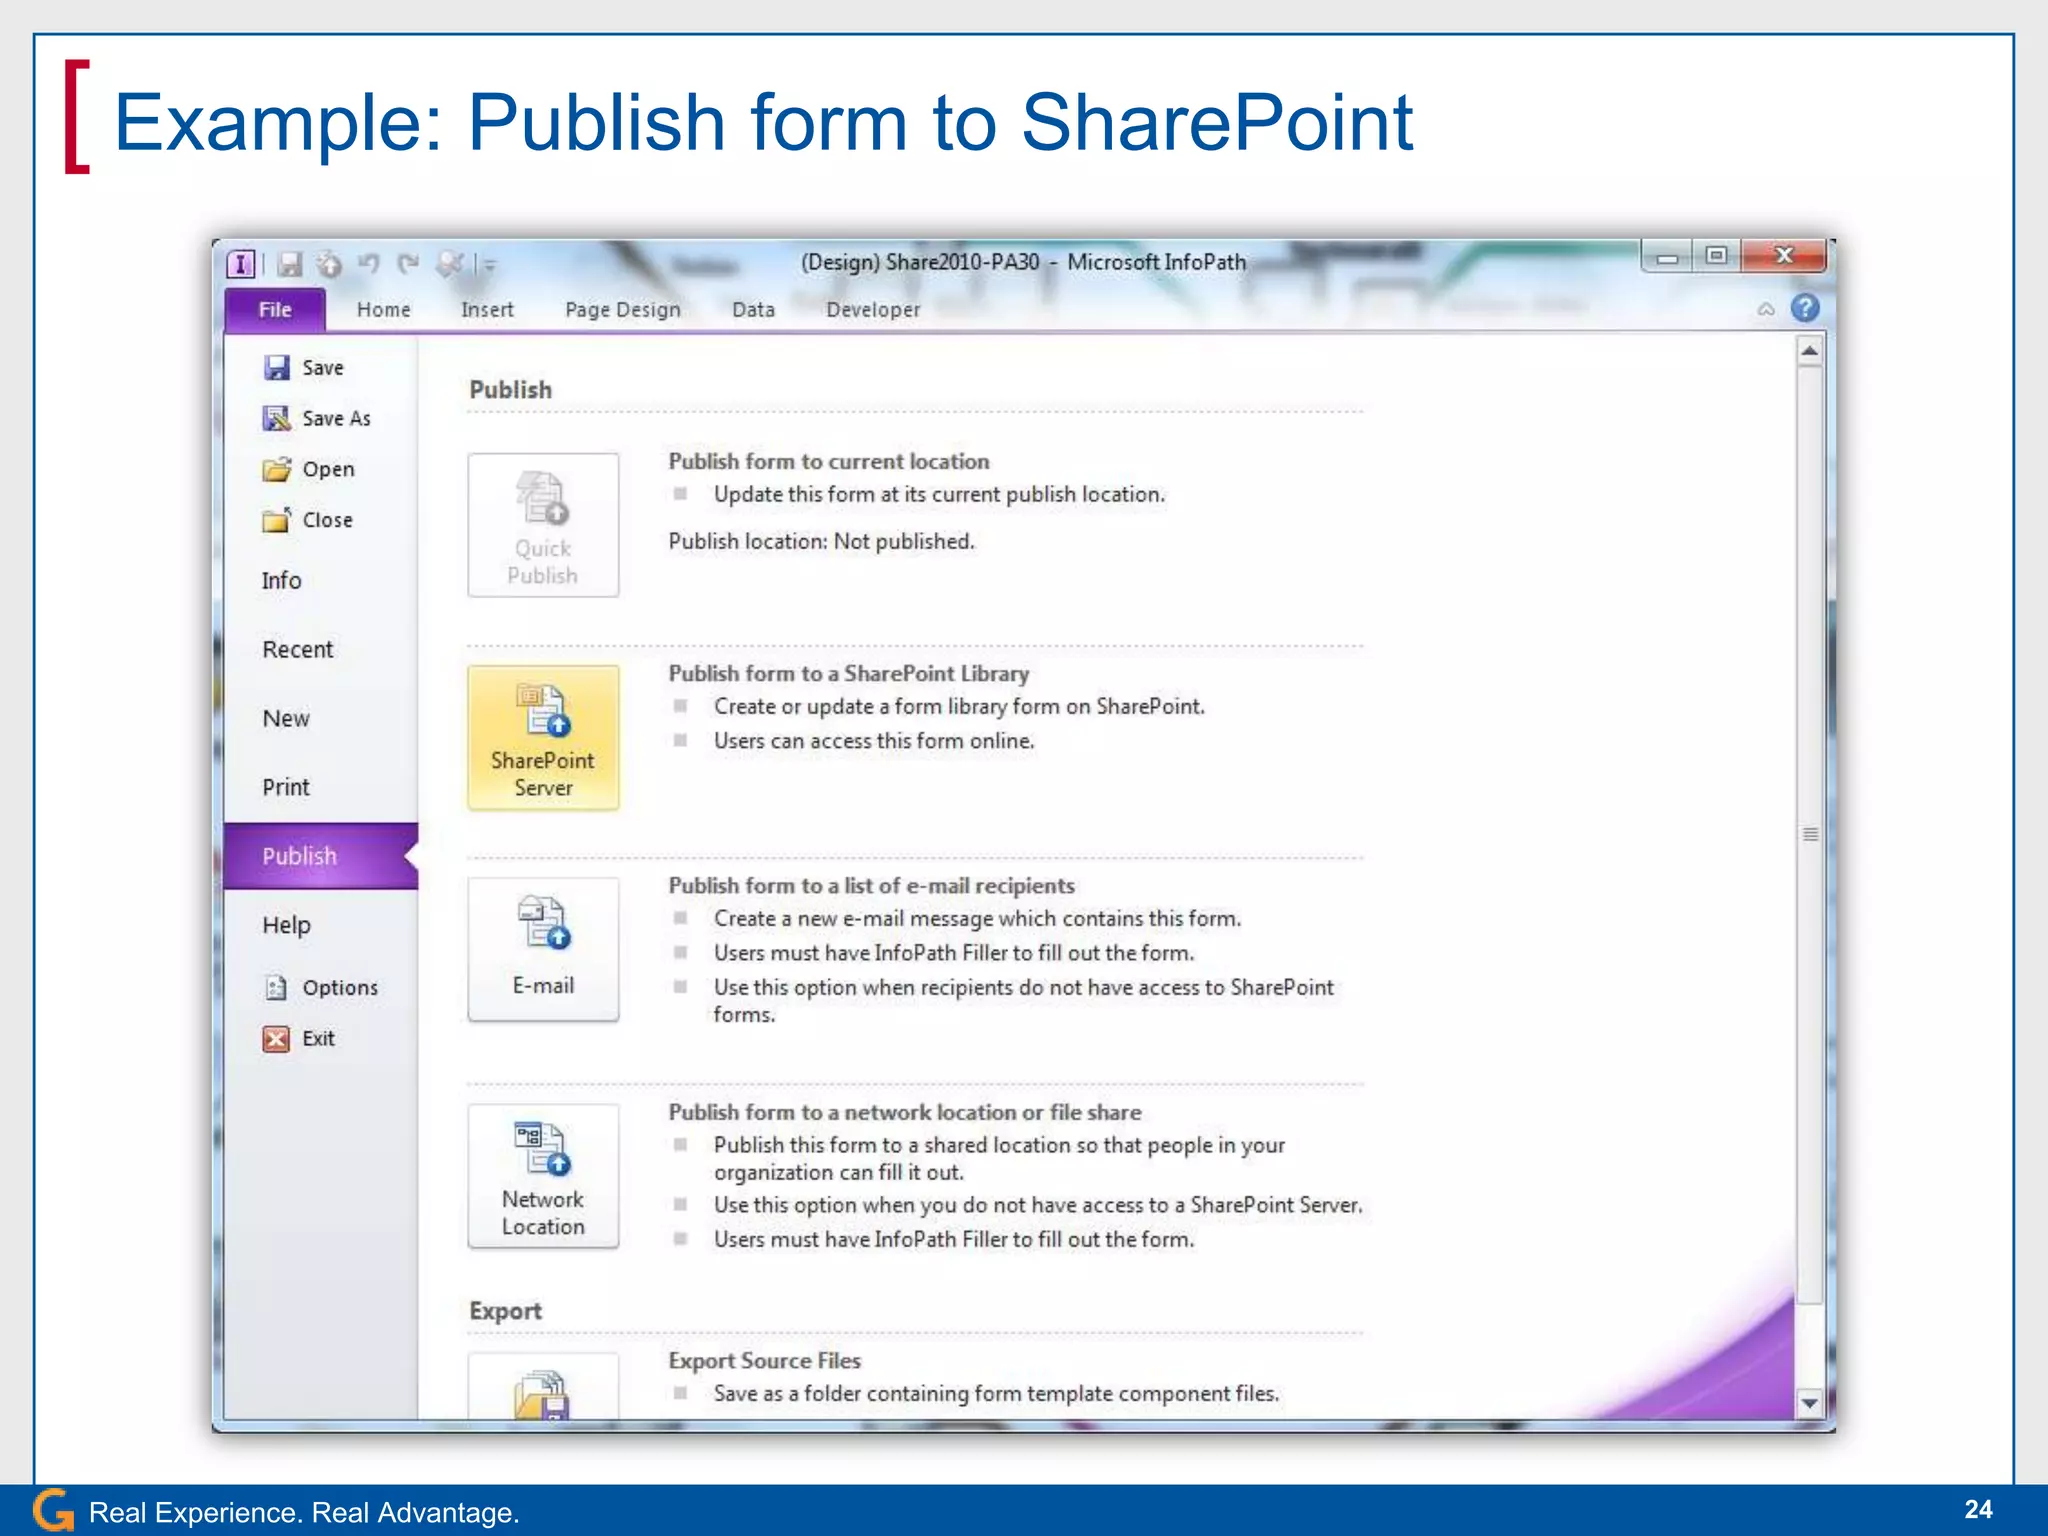Close the InfoPath window
The width and height of the screenshot is (2048, 1536).
point(1783,256)
